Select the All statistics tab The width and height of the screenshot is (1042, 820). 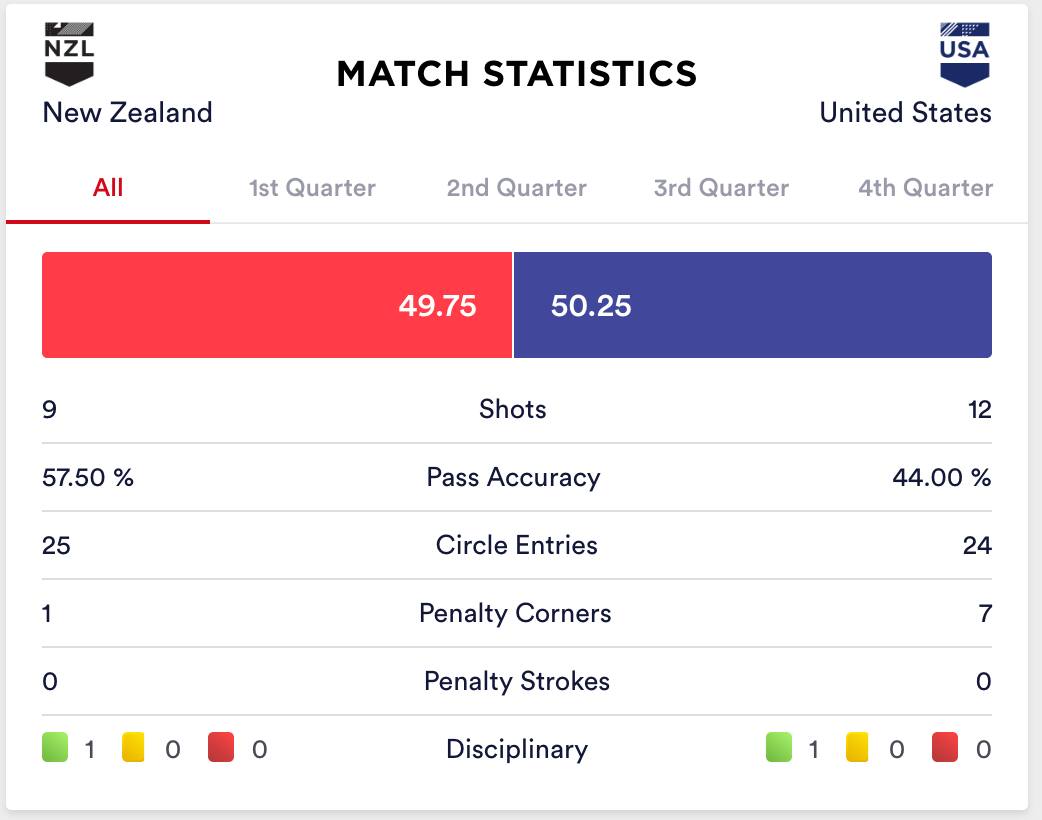(108, 188)
